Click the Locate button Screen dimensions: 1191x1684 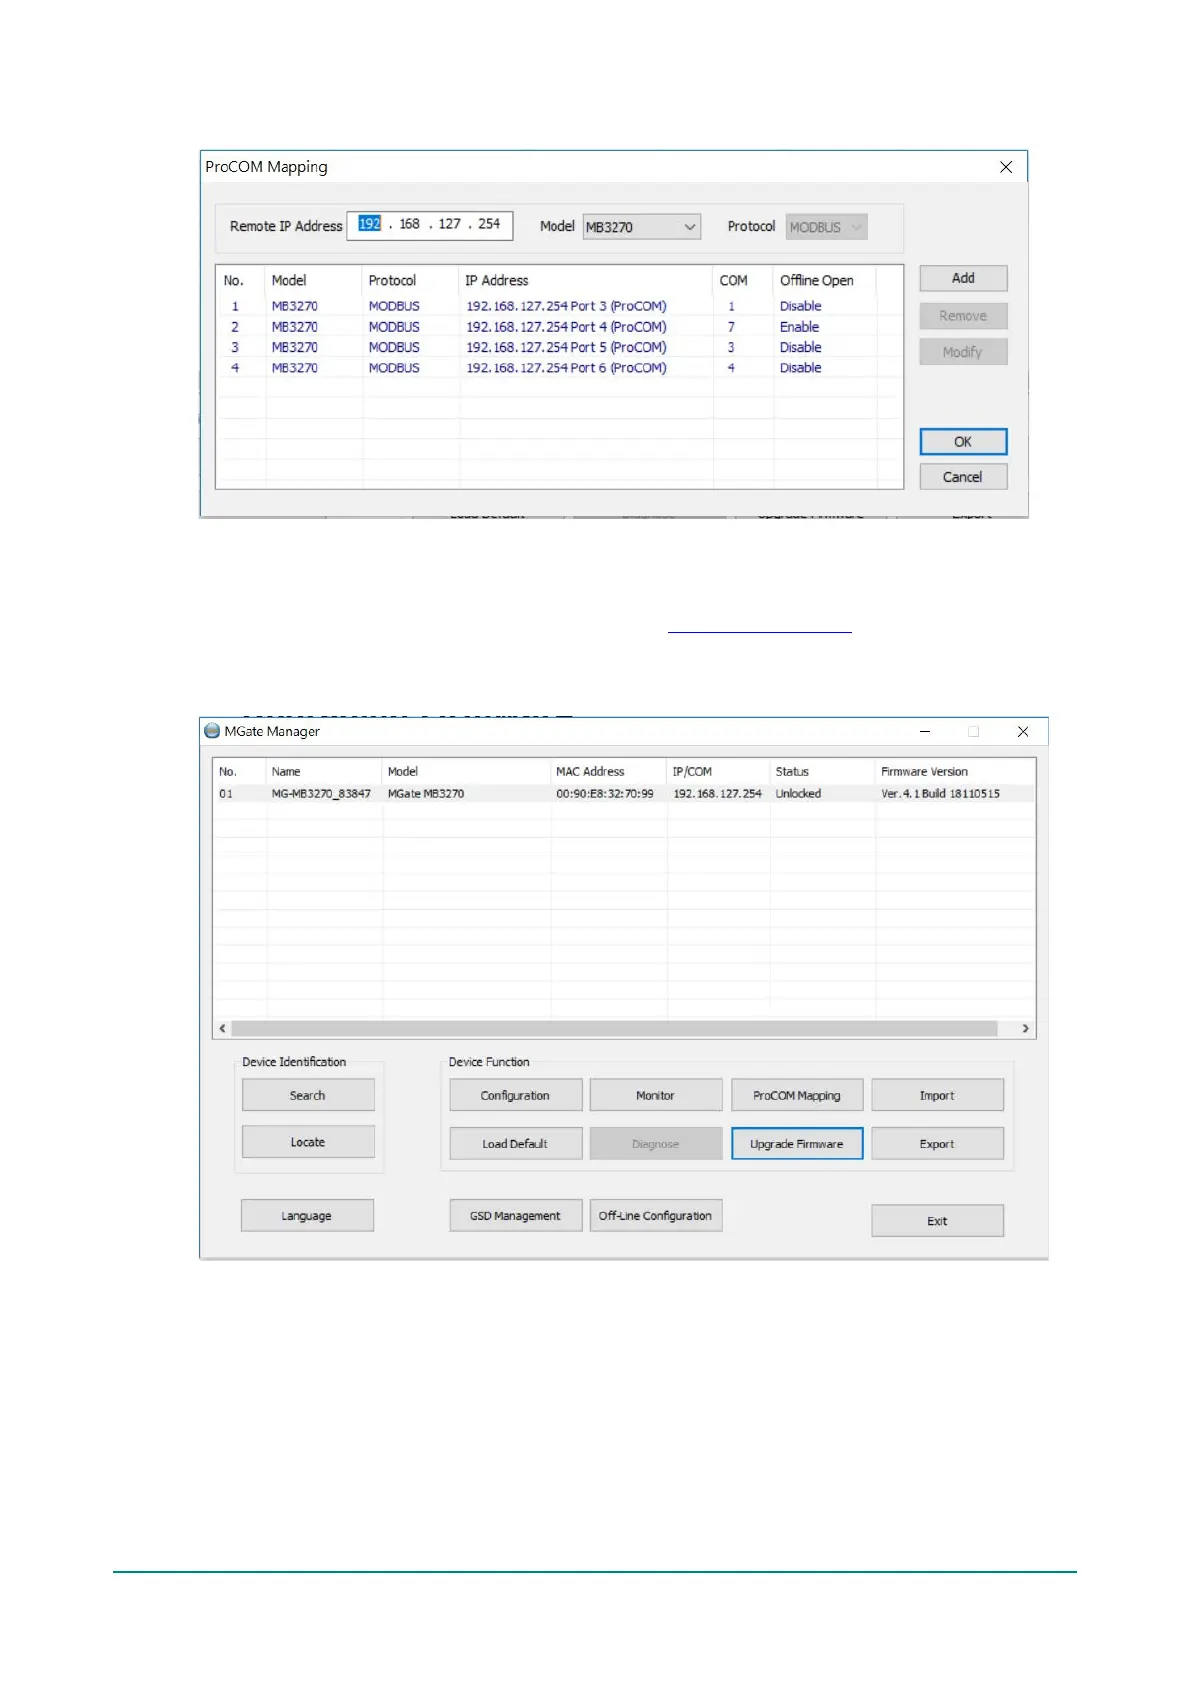(308, 1142)
